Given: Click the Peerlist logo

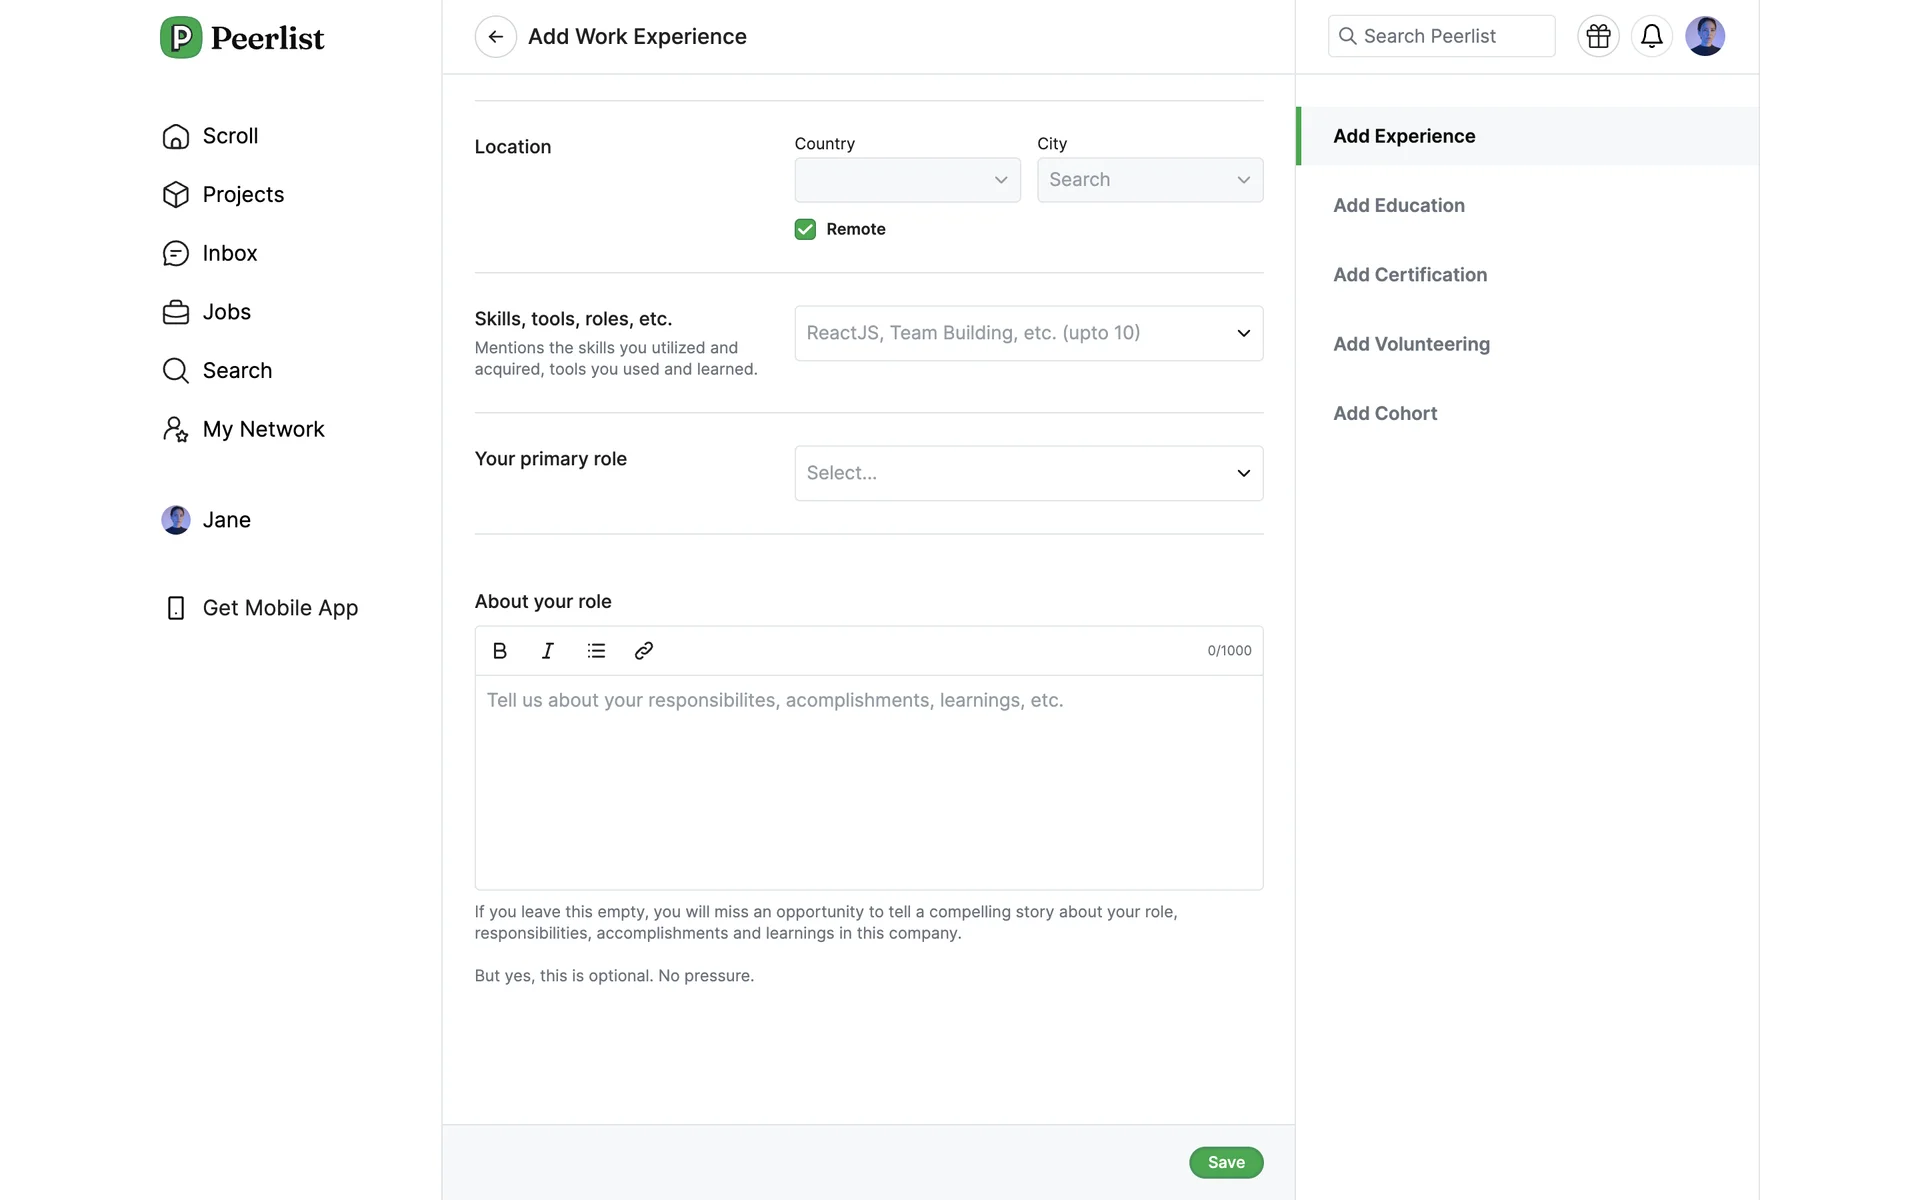Looking at the screenshot, I should point(243,38).
